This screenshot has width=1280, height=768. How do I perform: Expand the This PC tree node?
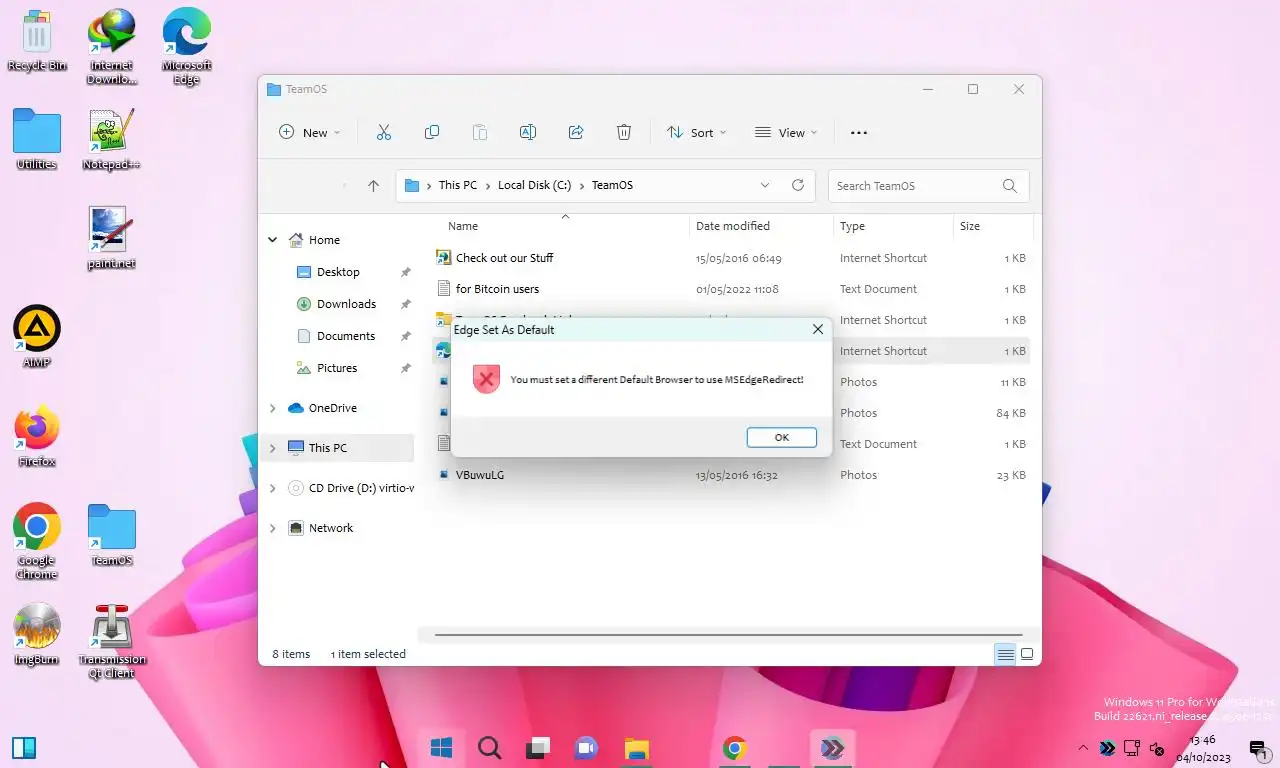[273, 448]
